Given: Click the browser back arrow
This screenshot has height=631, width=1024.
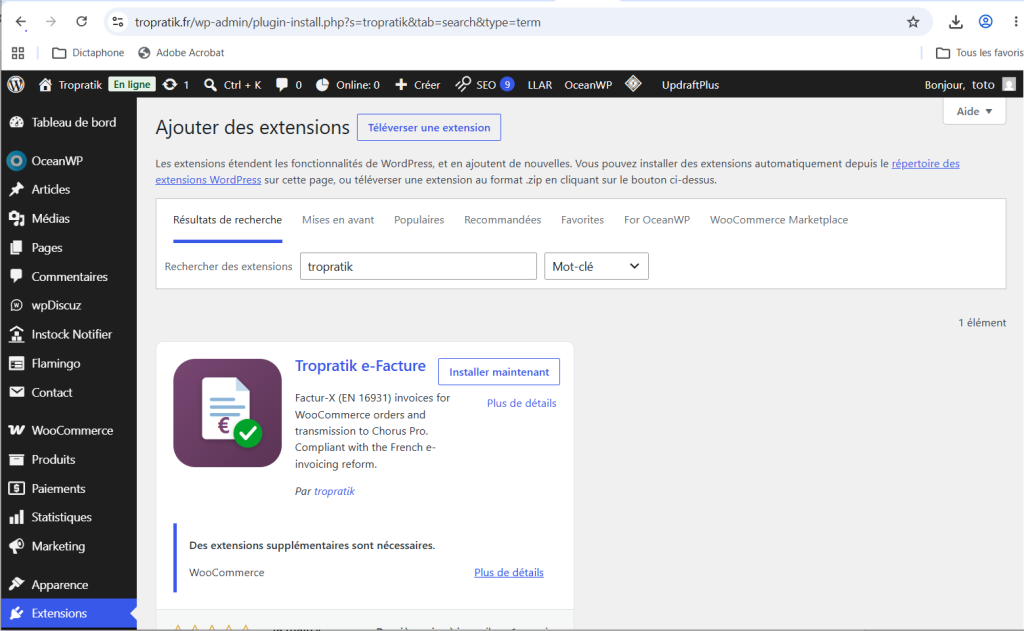Looking at the screenshot, I should pyautogui.click(x=21, y=22).
